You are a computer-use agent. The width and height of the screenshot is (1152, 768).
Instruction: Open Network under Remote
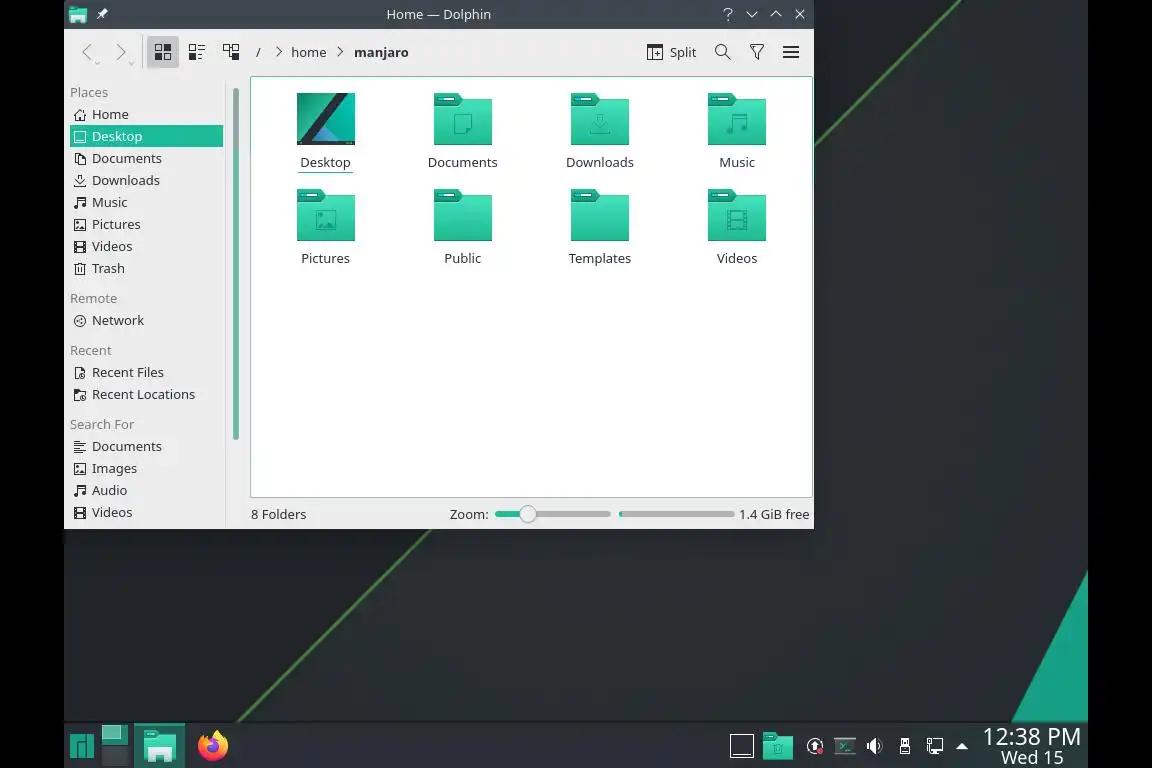pyautogui.click(x=146, y=321)
